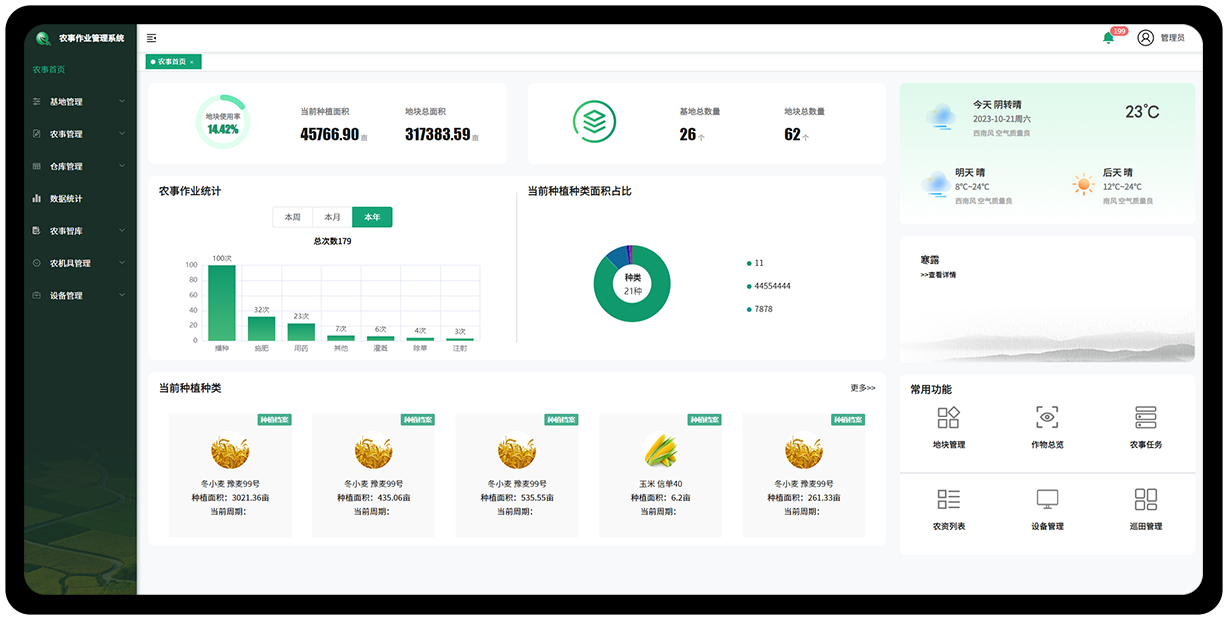Click 查看详情 under 寒露
Screen dimensions: 1228x620
click(x=938, y=275)
